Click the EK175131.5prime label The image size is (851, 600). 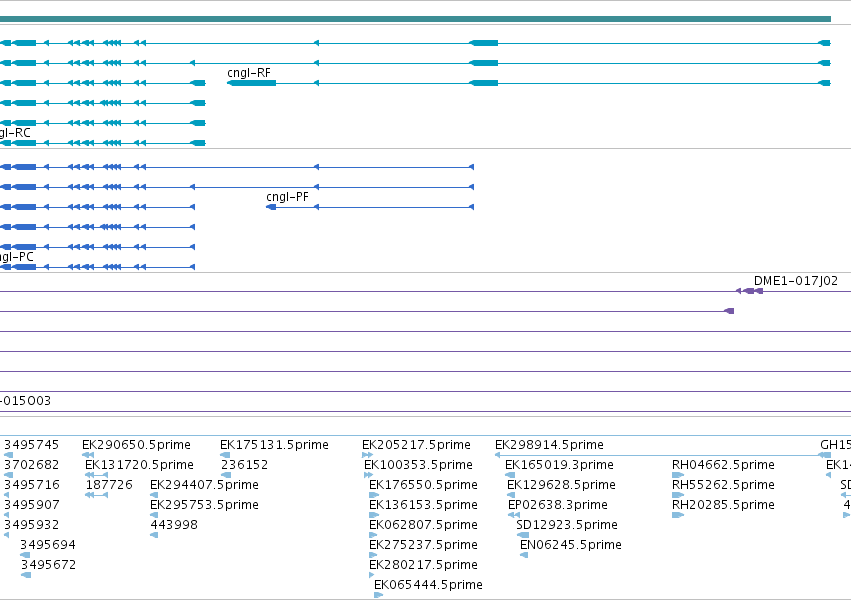274,445
